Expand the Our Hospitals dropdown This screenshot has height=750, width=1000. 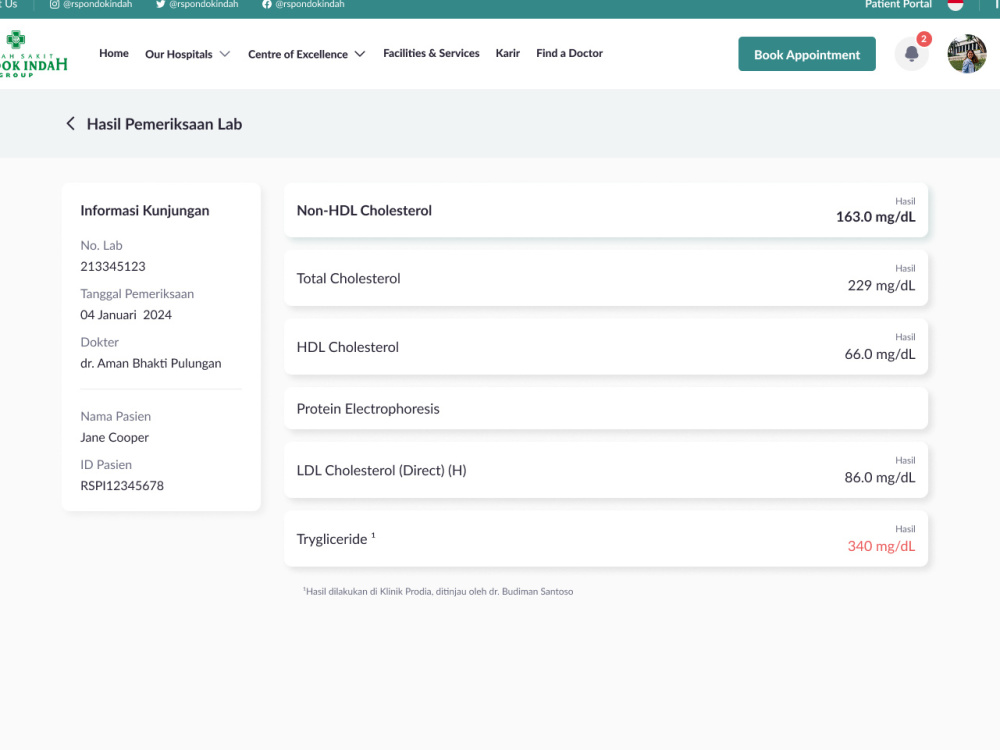(188, 54)
